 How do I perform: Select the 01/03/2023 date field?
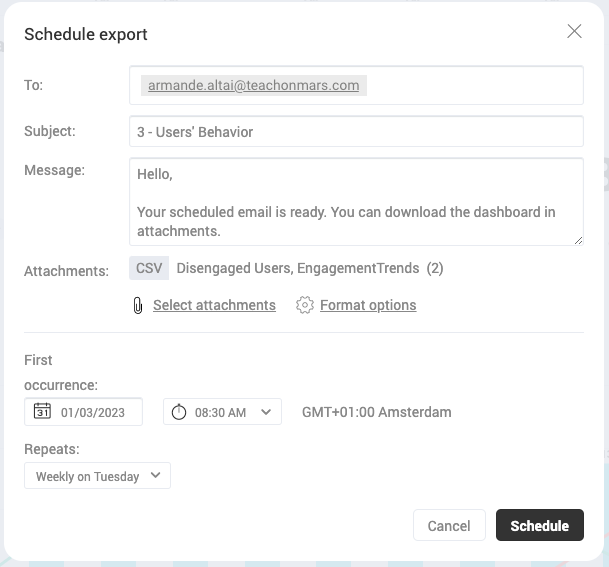coord(83,412)
